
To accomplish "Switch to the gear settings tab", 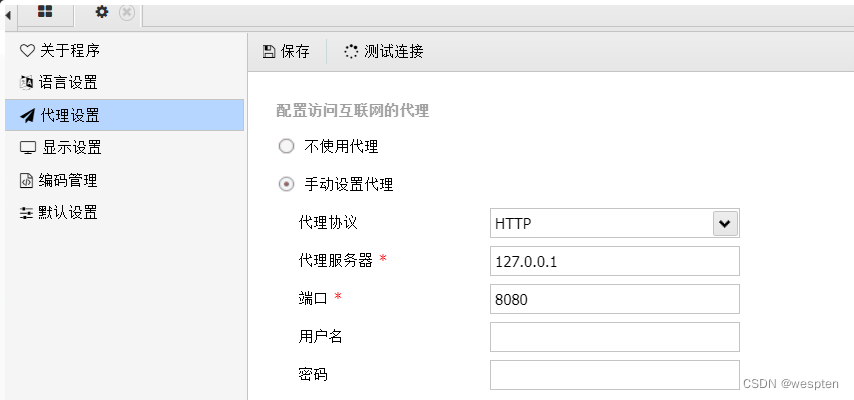I will [102, 12].
